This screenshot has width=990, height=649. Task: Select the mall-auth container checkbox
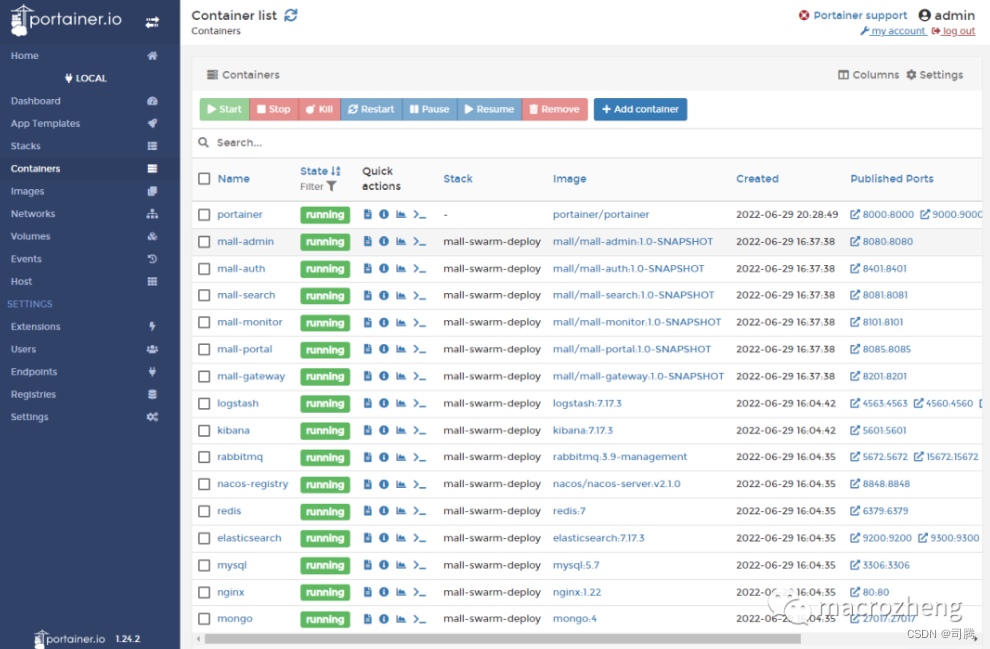click(201, 268)
